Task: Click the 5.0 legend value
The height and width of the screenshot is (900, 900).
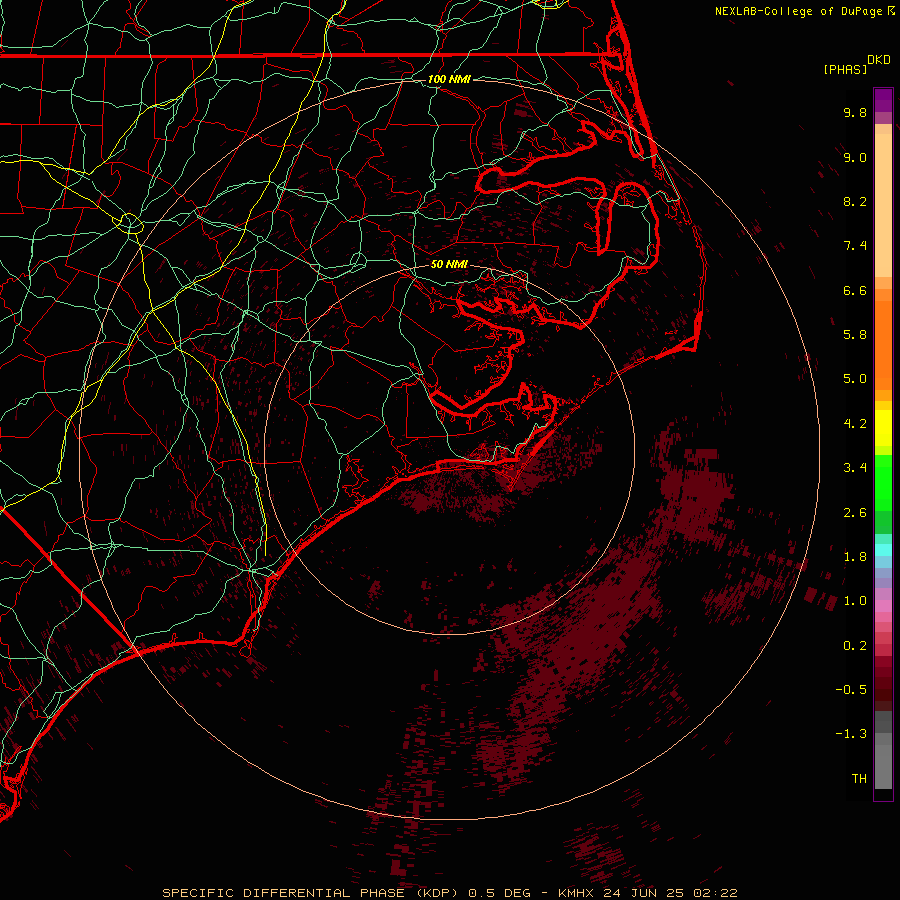Action: 855,379
